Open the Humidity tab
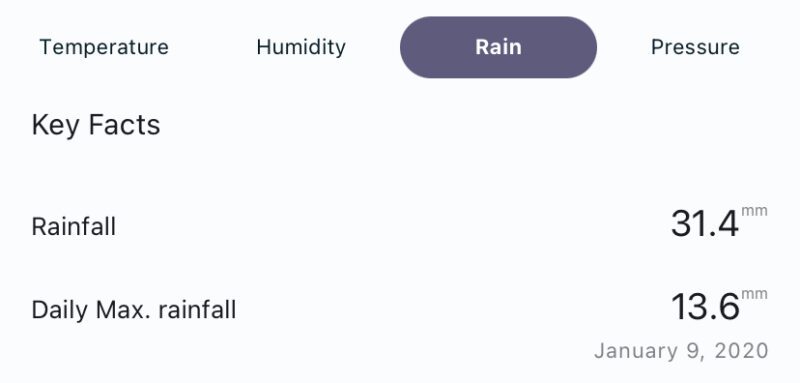 click(x=301, y=47)
